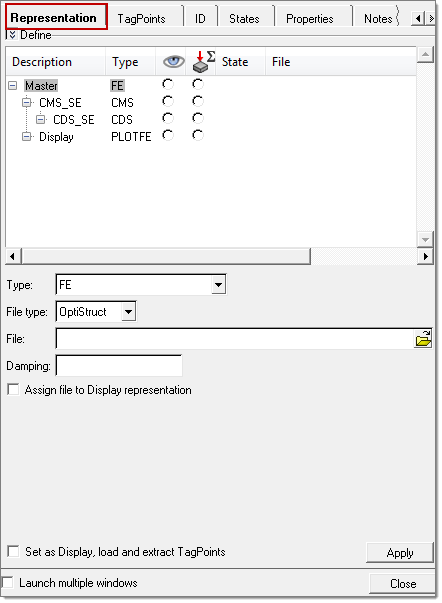Image resolution: width=442 pixels, height=603 pixels.
Task: Click the eye visibility column header icon
Action: (173, 62)
